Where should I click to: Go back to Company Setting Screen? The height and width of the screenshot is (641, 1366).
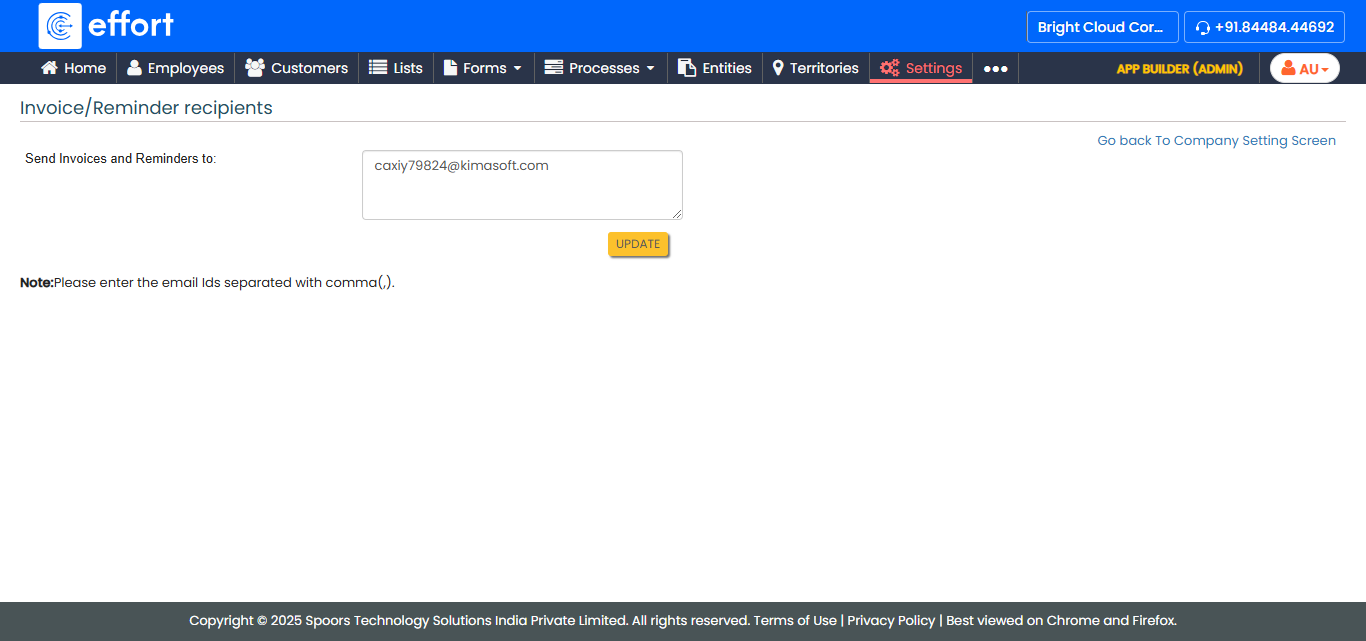tap(1216, 141)
